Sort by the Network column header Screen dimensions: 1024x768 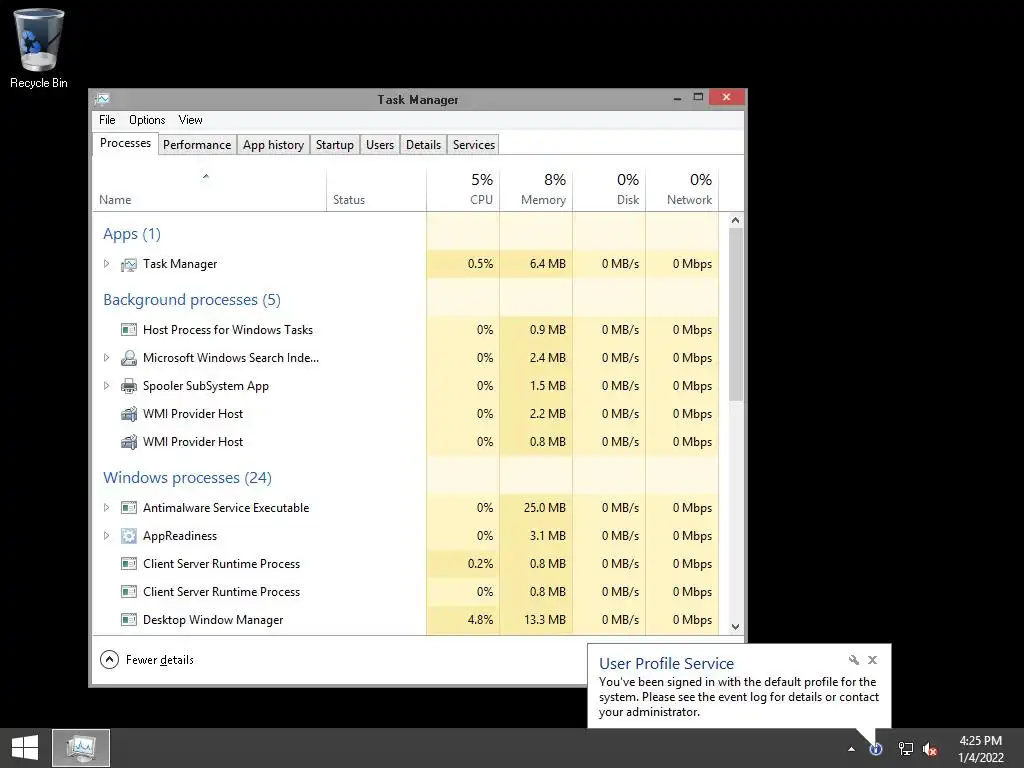tap(682, 190)
